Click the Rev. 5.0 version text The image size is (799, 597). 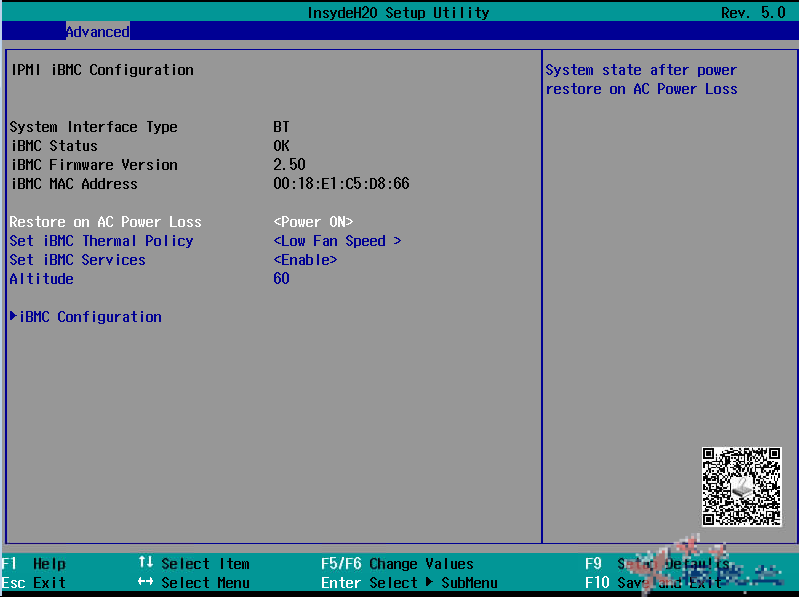tap(753, 12)
